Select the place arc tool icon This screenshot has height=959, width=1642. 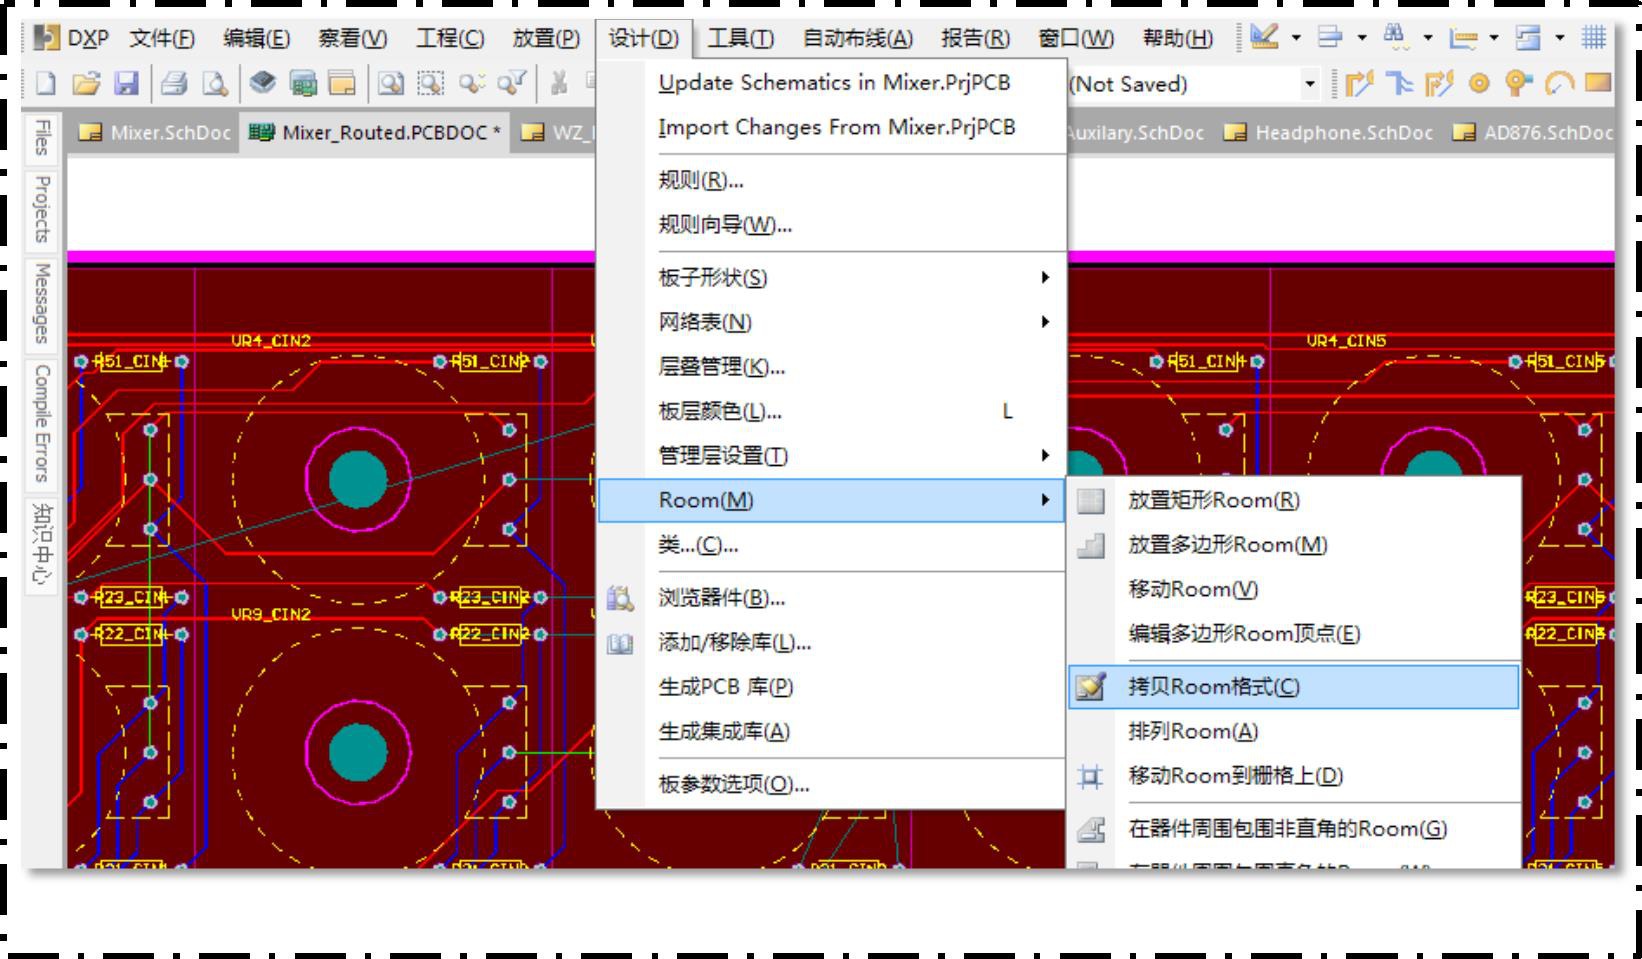(1559, 84)
